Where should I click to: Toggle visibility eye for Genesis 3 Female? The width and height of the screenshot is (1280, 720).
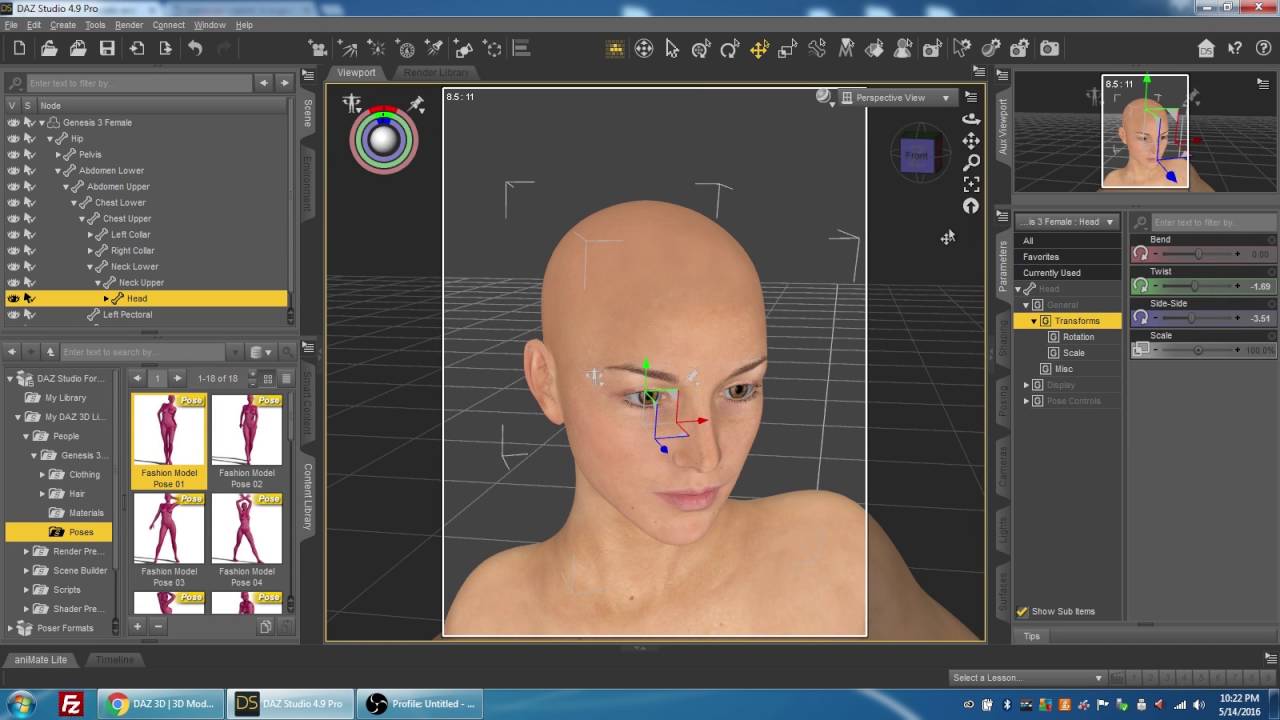pos(13,122)
